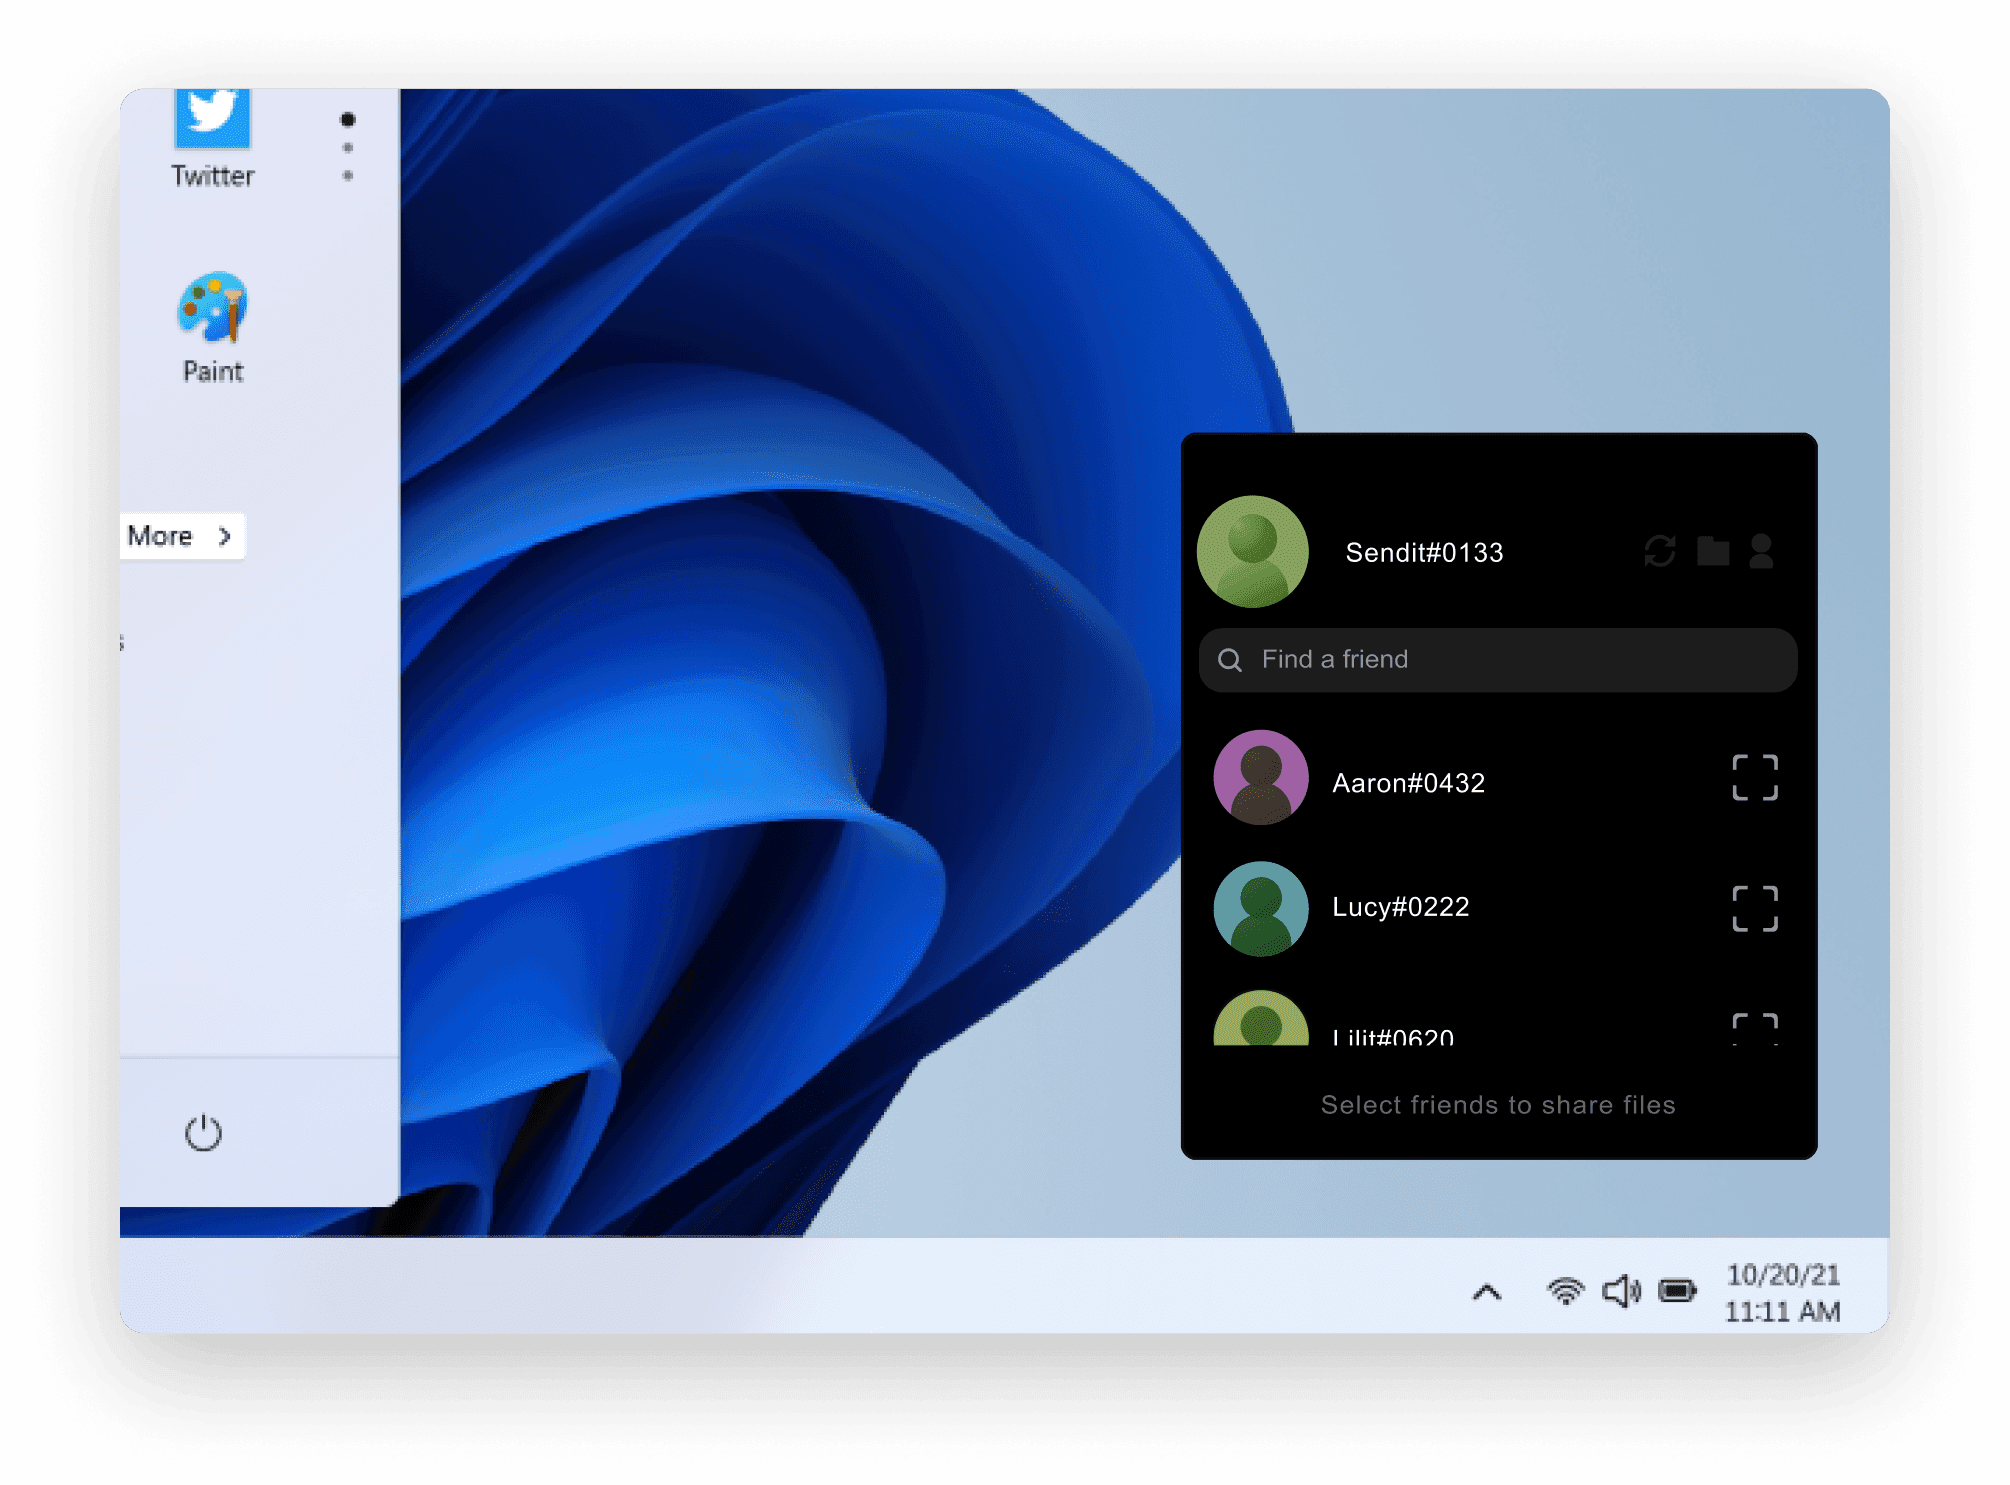Click Lilit#0620's green avatar
Viewport: 2010px width, 1485px height.
[x=1261, y=1019]
